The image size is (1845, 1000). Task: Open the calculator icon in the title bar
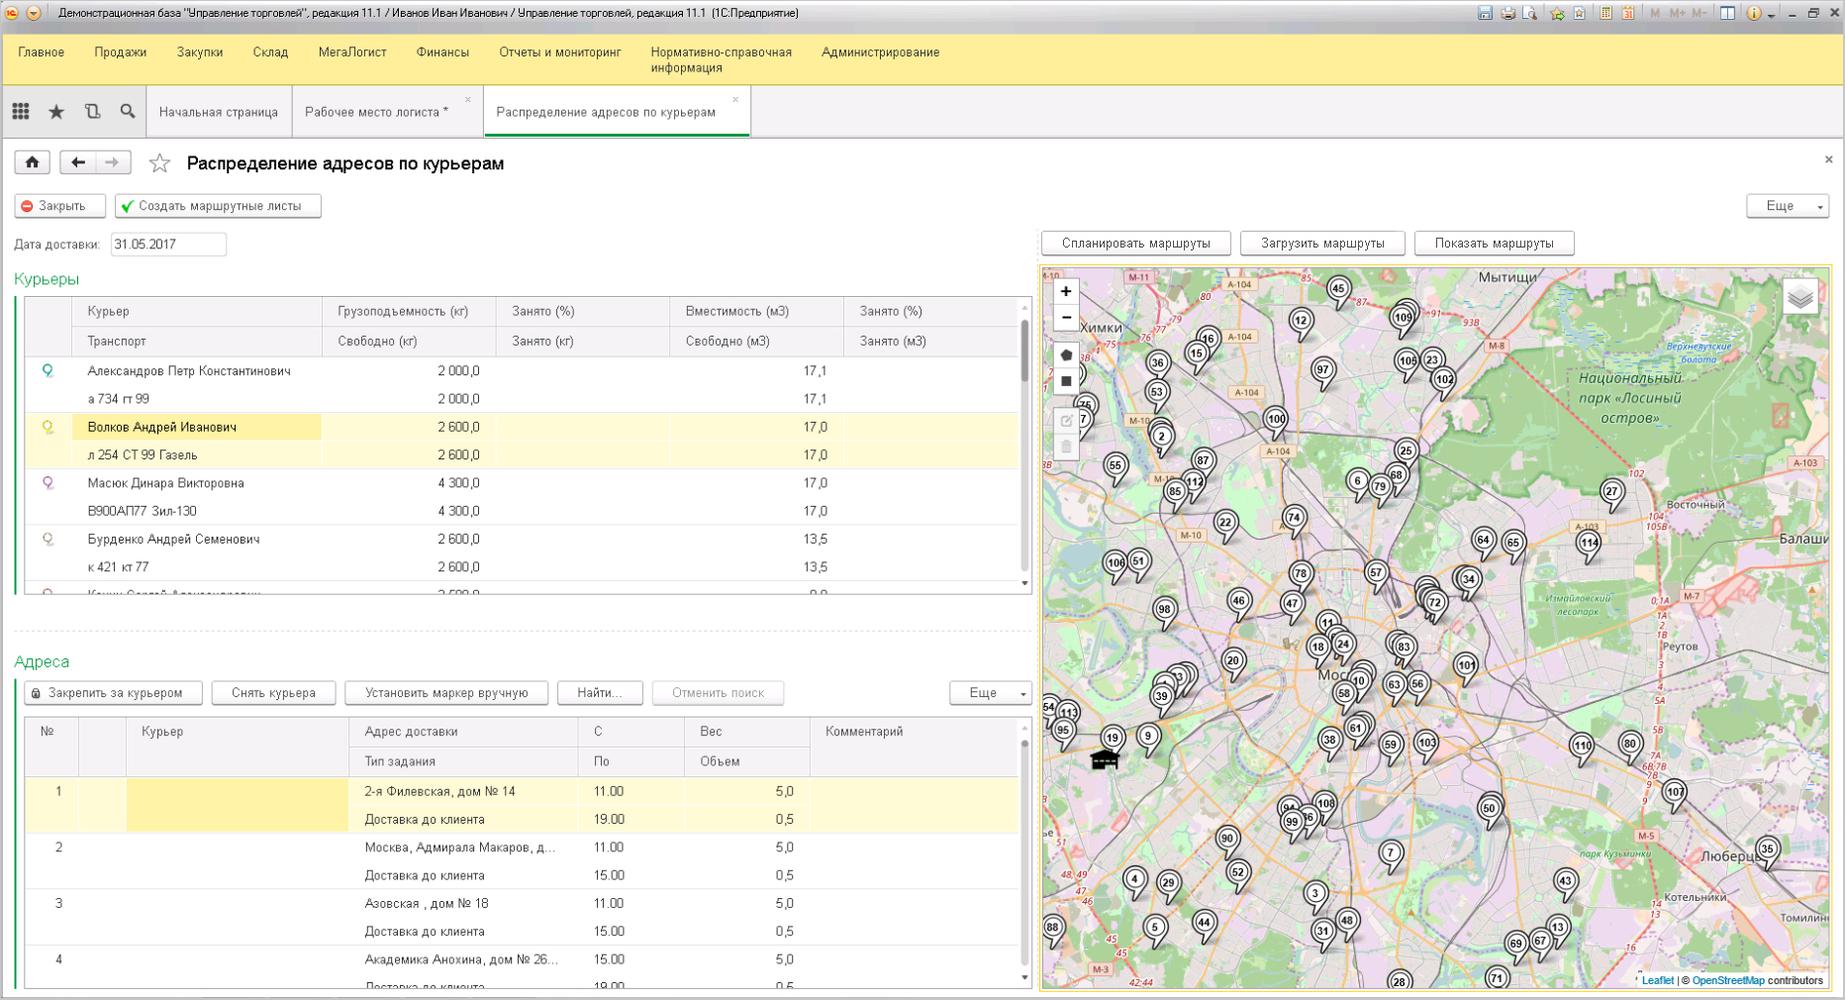click(1606, 13)
